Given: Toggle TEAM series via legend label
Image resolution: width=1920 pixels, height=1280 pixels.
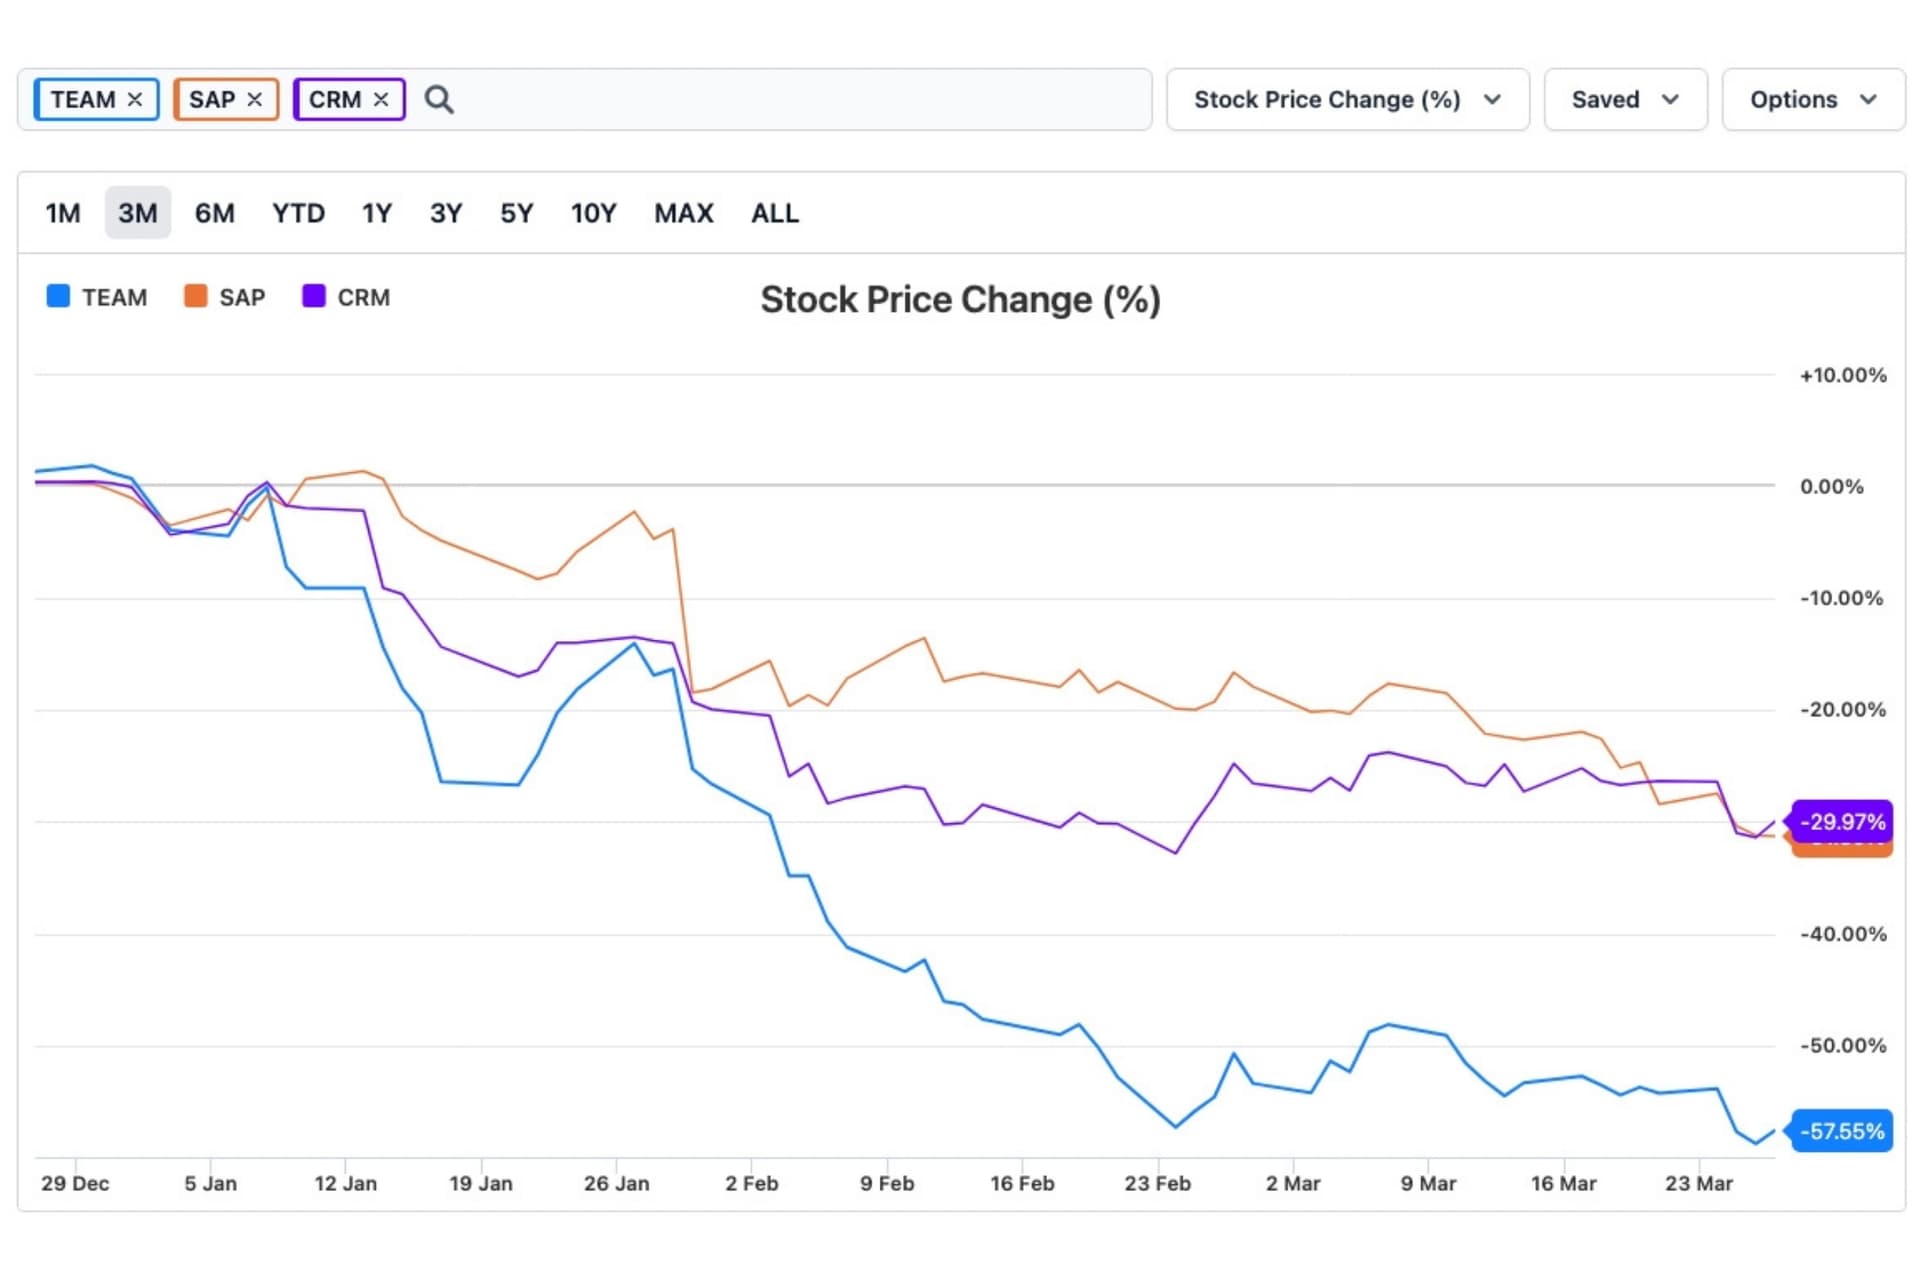Looking at the screenshot, I should click(115, 298).
